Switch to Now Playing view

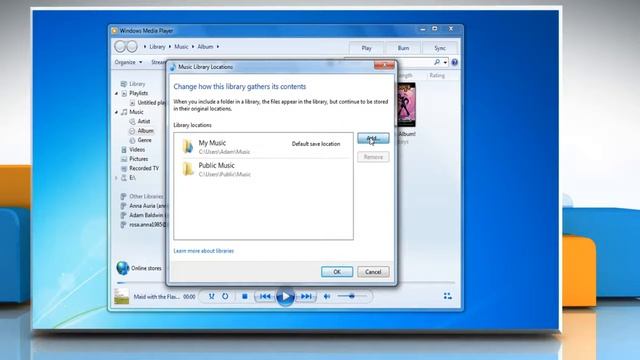click(x=447, y=296)
